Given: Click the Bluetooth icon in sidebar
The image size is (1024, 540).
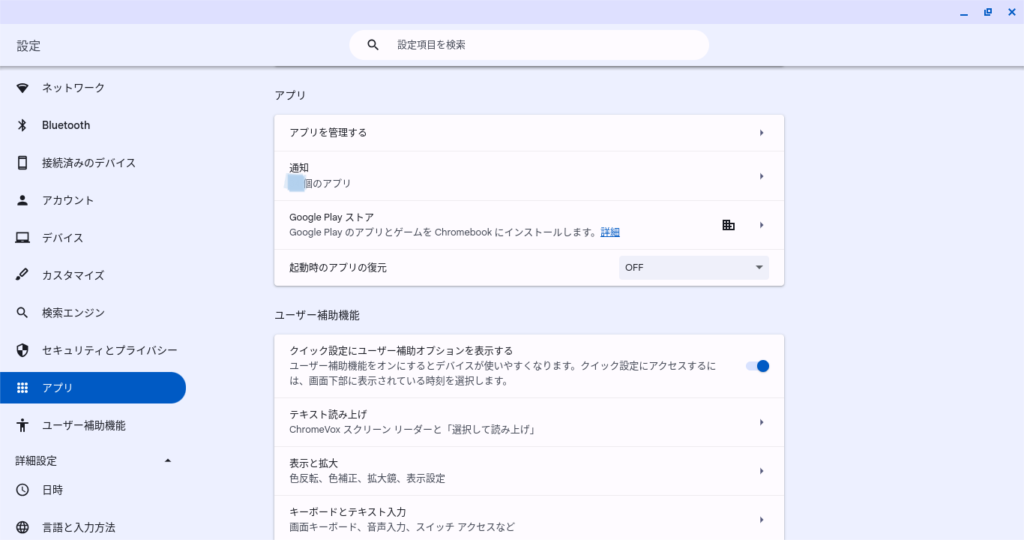Looking at the screenshot, I should pyautogui.click(x=23, y=125).
